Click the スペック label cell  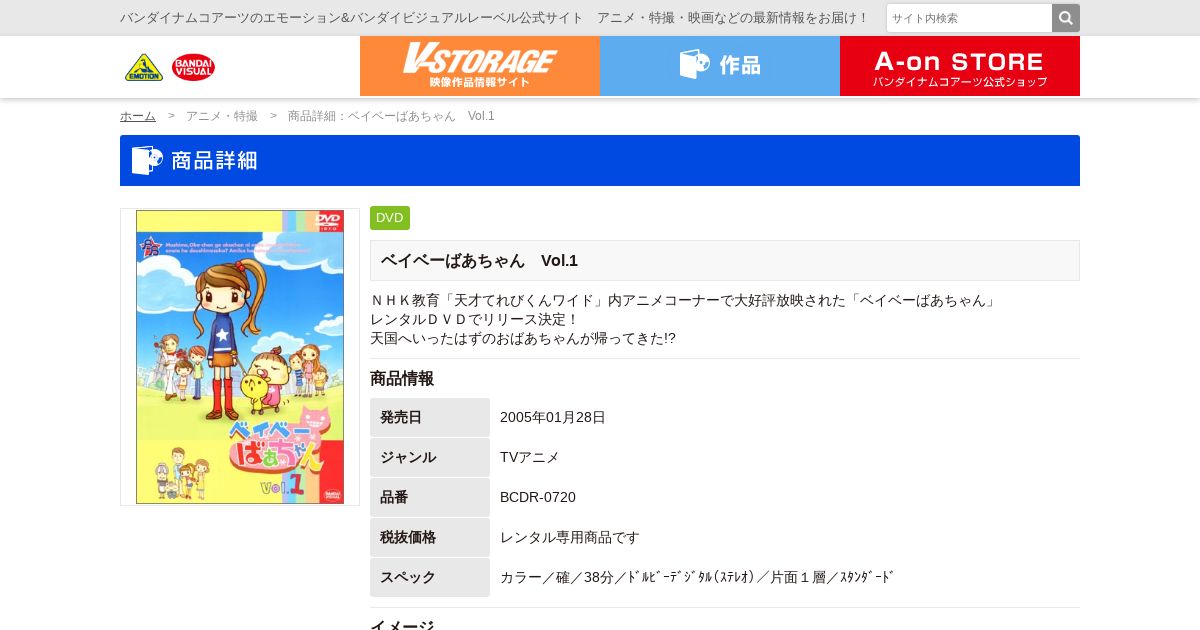pos(430,577)
